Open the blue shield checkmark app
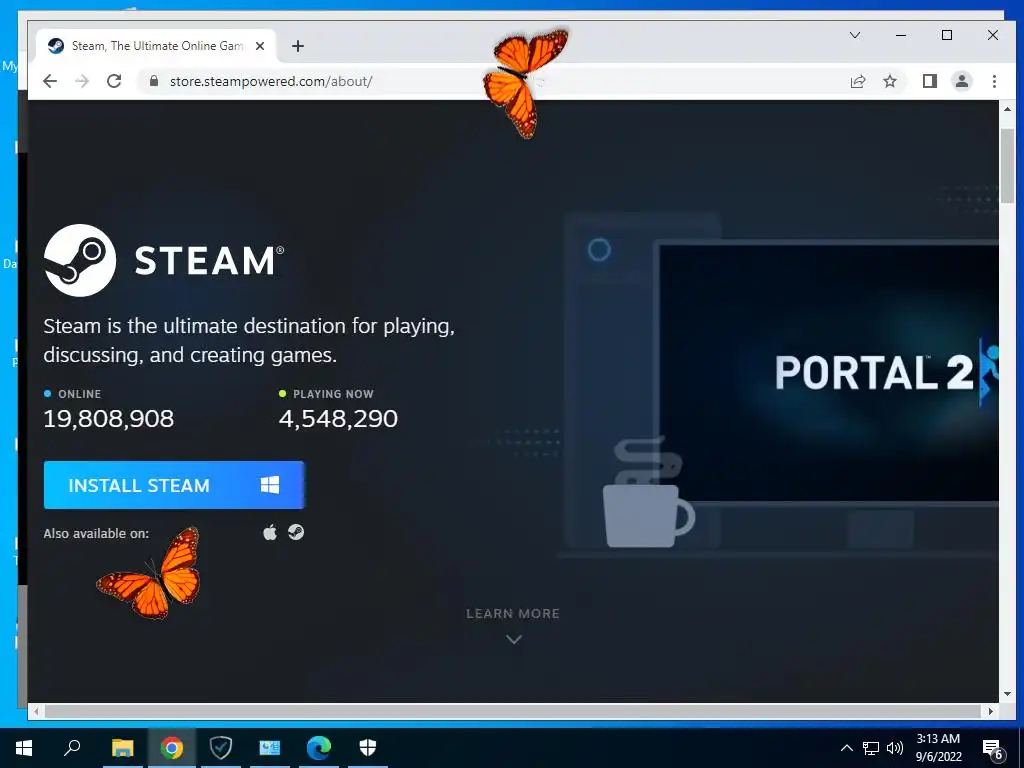1024x768 pixels. click(x=221, y=748)
